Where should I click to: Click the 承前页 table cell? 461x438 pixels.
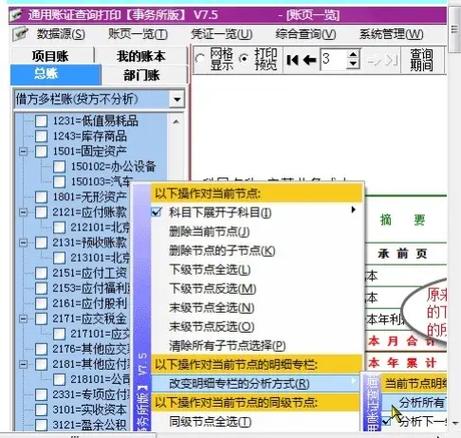coord(403,254)
